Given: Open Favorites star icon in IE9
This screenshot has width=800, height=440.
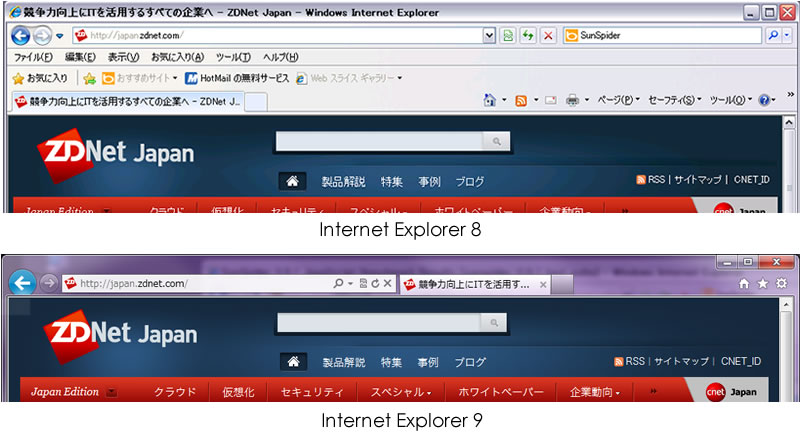Looking at the screenshot, I should [x=763, y=283].
